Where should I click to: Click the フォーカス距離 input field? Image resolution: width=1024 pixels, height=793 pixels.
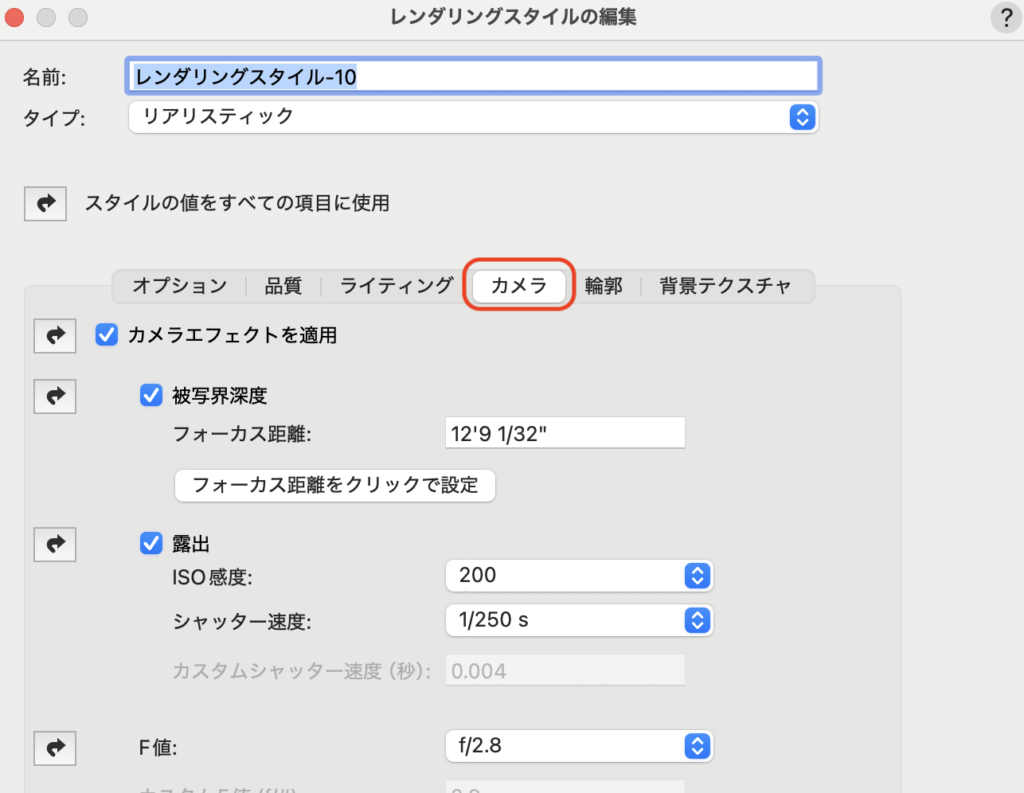click(565, 433)
